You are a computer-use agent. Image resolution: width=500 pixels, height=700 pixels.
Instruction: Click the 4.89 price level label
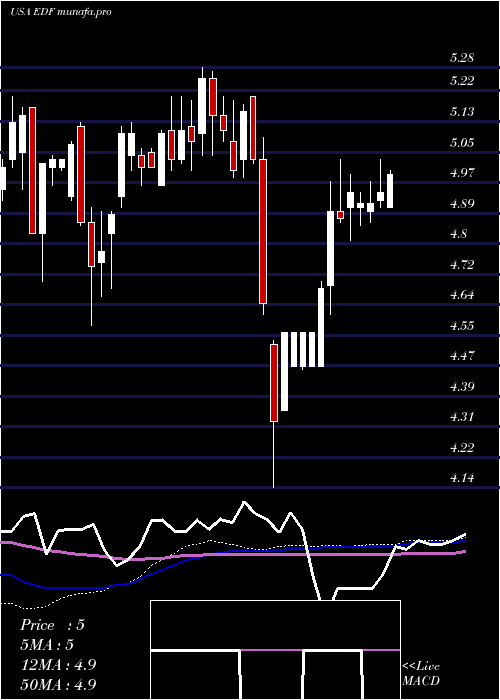462,204
